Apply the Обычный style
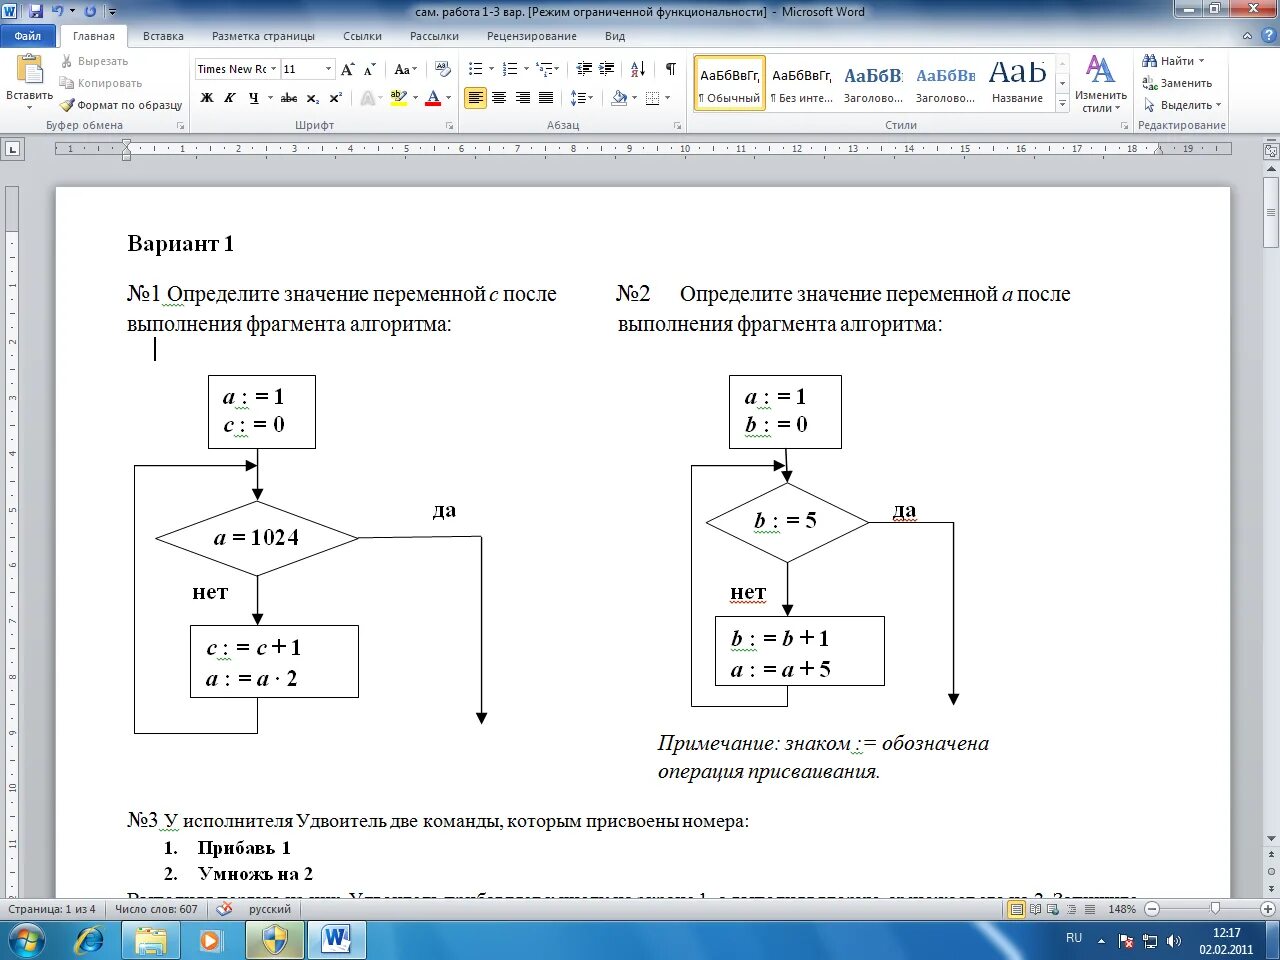 pyautogui.click(x=729, y=83)
